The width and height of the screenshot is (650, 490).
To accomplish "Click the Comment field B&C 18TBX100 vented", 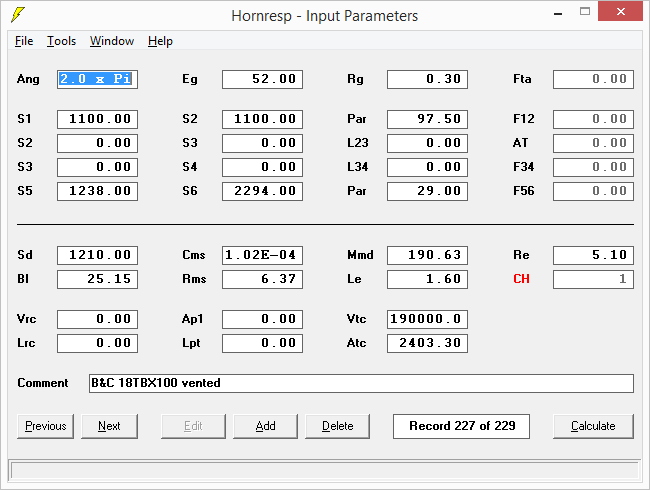I will point(361,383).
